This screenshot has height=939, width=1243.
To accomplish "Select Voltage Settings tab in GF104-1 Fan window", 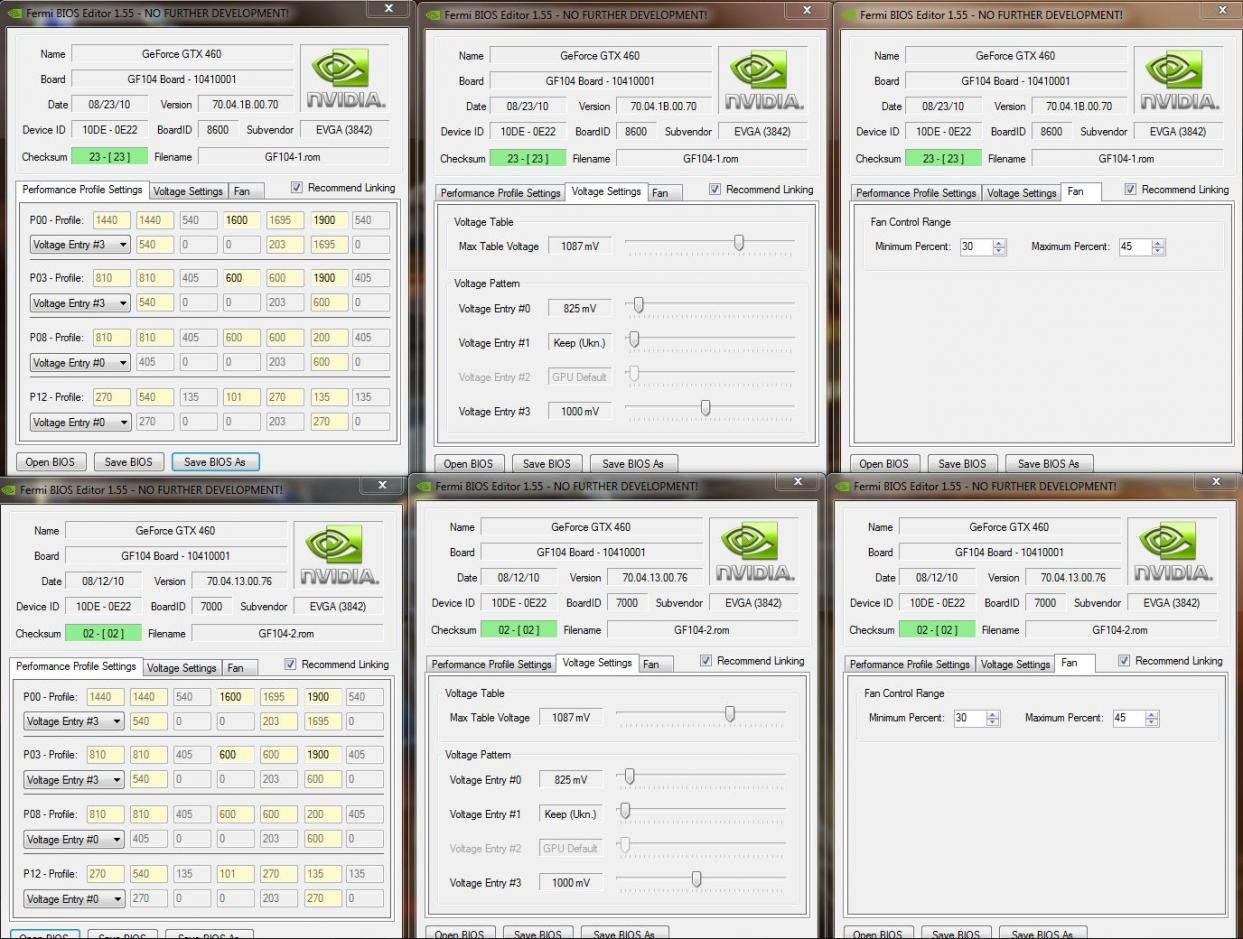I will [1021, 193].
